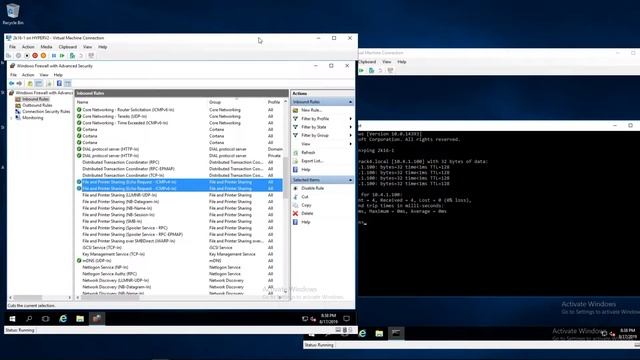Viewport: 640px width, 360px height.
Task: Select Connection Security Rules in the tree
Action: point(46,111)
